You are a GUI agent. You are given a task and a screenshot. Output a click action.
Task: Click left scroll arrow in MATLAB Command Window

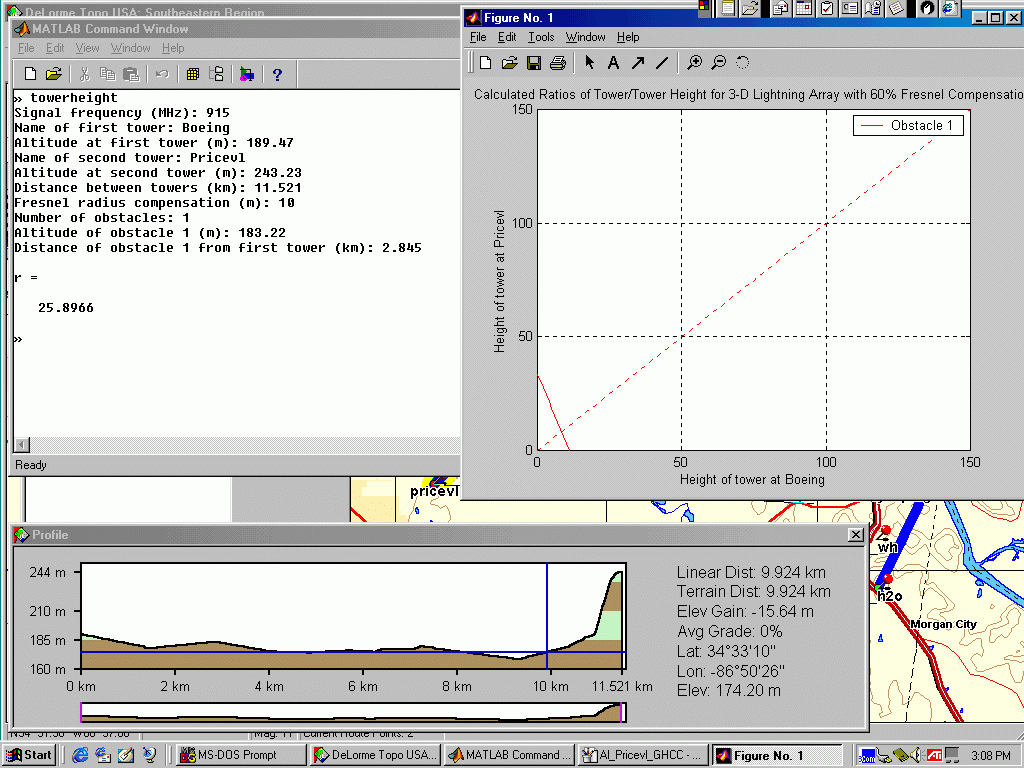(x=22, y=445)
